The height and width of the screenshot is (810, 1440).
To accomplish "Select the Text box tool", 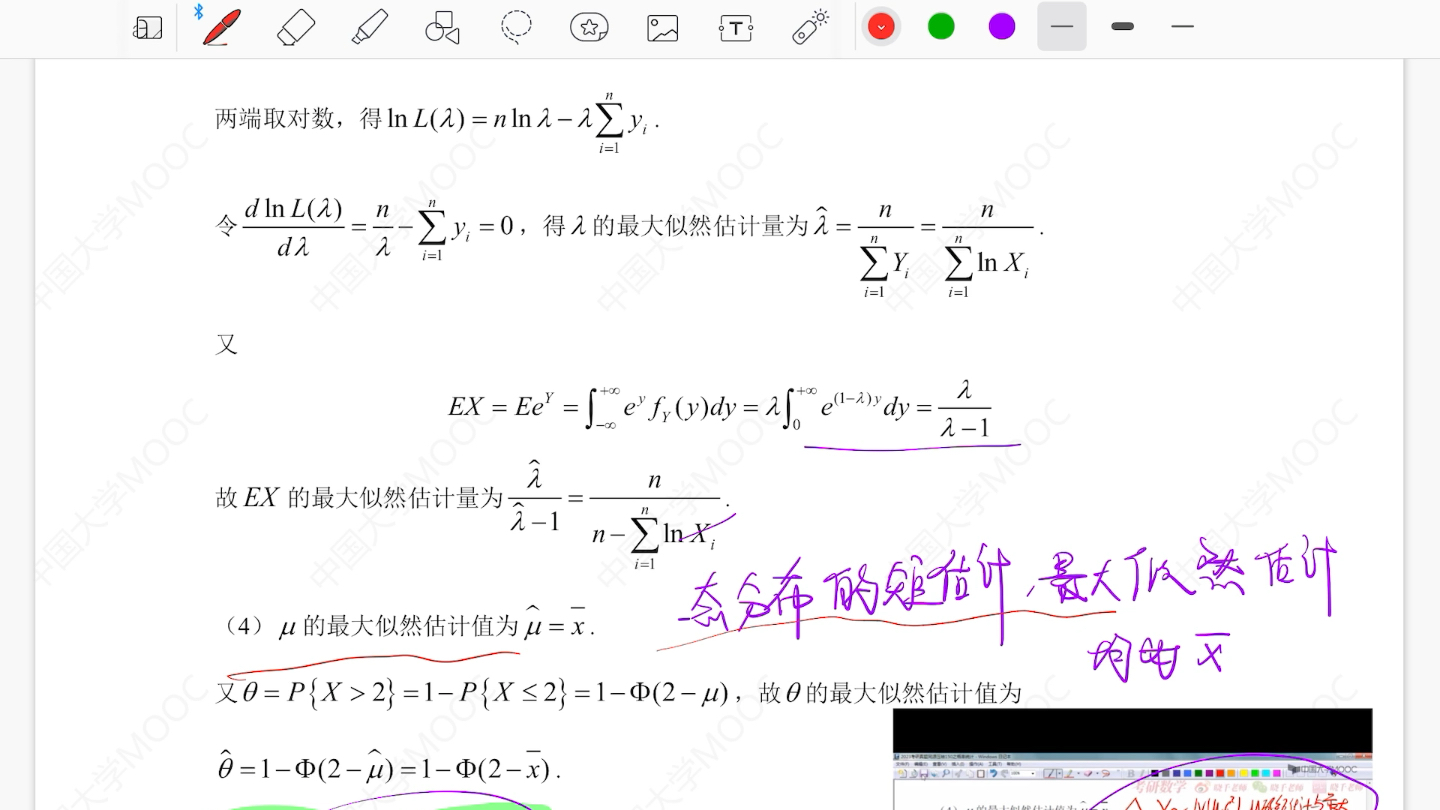I will point(736,28).
